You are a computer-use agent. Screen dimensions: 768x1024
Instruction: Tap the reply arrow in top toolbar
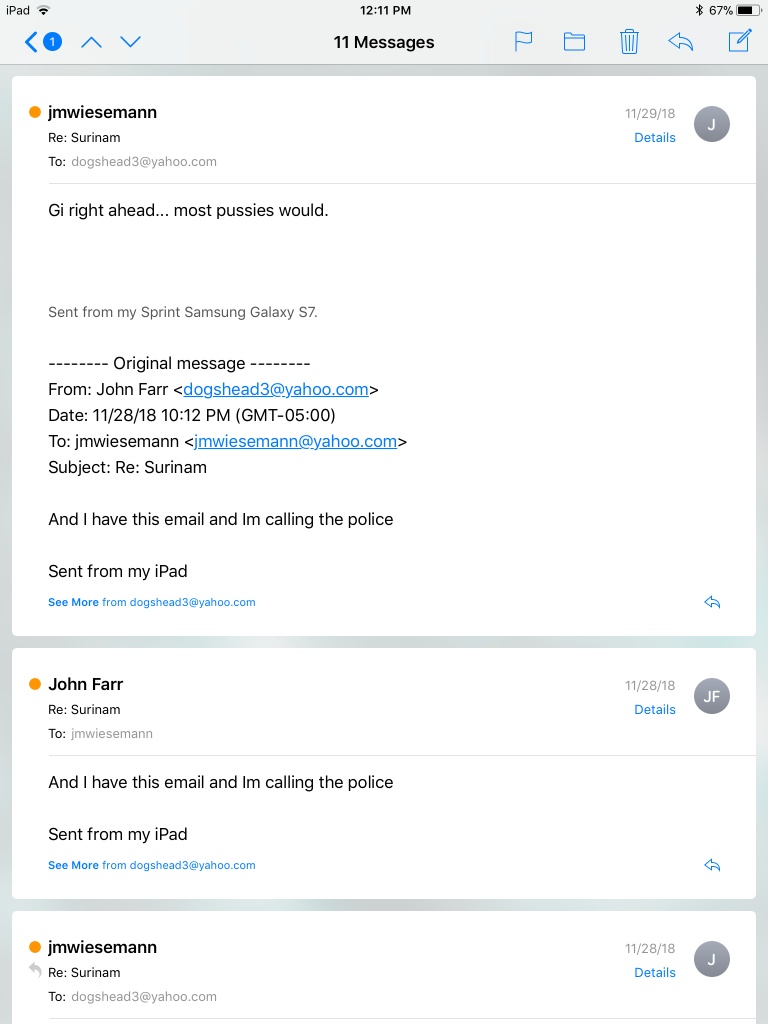point(680,42)
